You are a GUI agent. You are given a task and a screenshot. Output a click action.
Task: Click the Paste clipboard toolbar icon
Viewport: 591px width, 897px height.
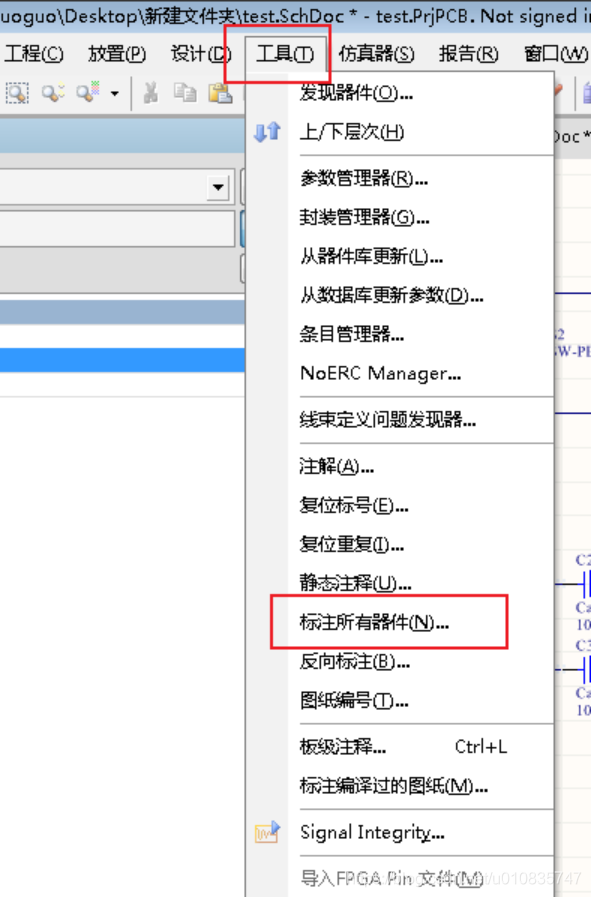(x=220, y=93)
